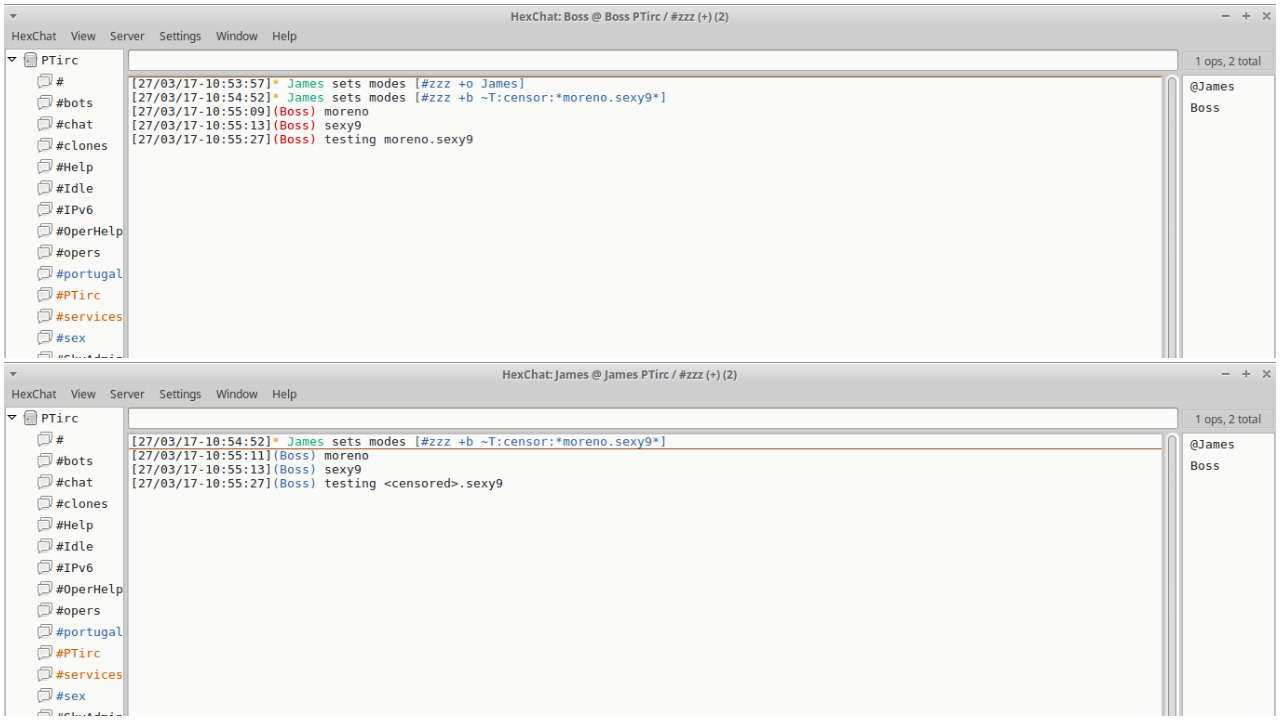Screen dimensions: 1280x720
Task: Click the #IPv6 channel icon in James window
Action: click(x=44, y=568)
